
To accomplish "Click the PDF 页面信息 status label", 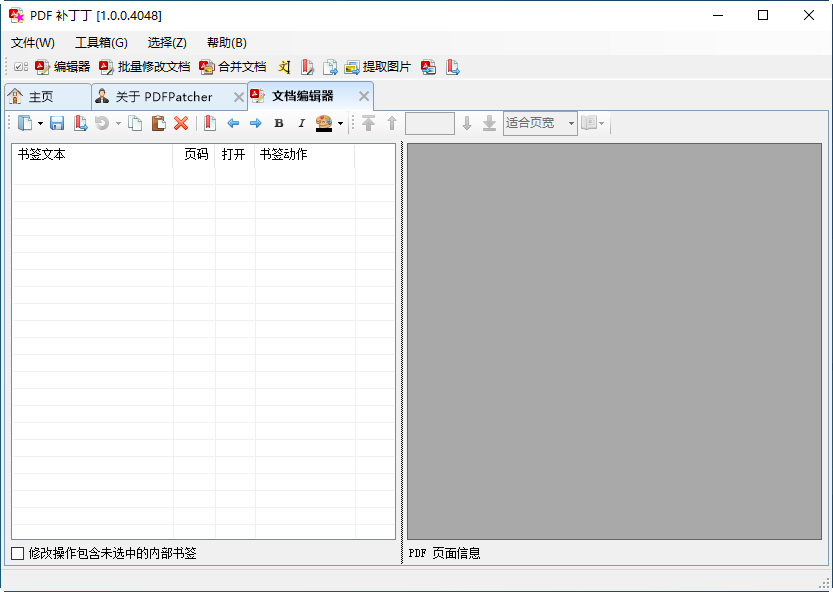I will (445, 554).
